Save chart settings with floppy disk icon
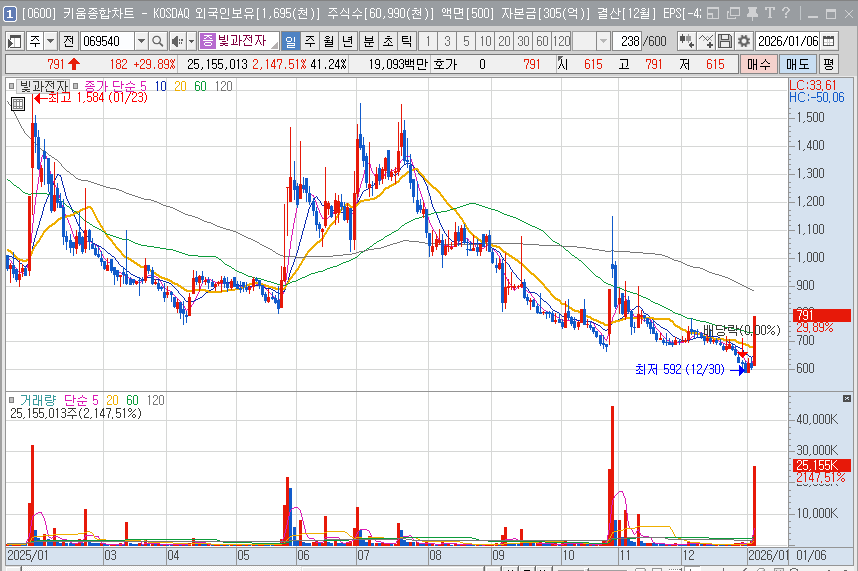The width and height of the screenshot is (858, 571). [724, 41]
